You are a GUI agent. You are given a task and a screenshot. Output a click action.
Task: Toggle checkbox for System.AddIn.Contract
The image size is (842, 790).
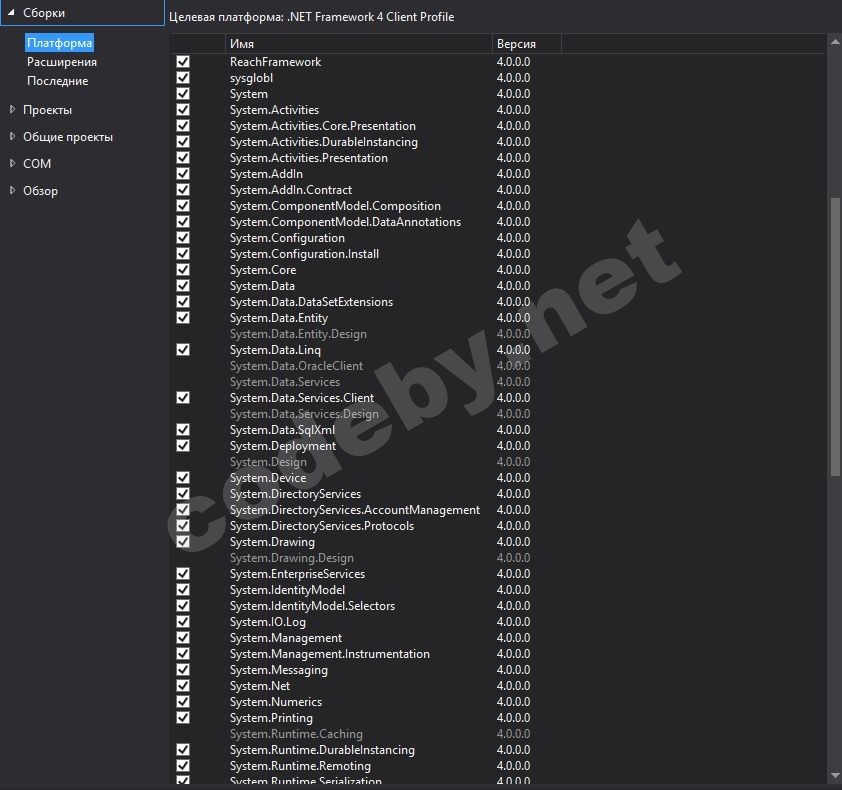(183, 190)
